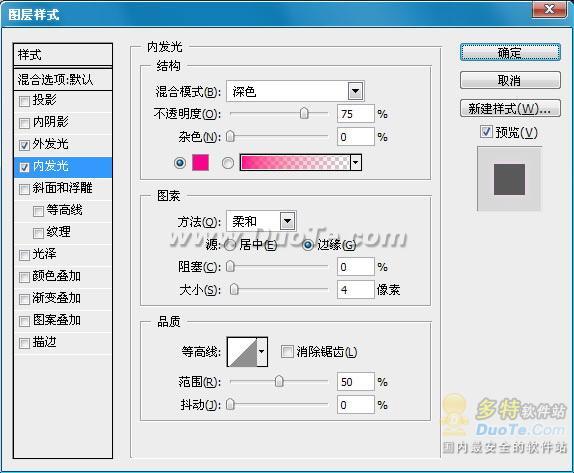Check the 消除锯齿 anti-alias checkbox
574x473 pixels.
[287, 352]
